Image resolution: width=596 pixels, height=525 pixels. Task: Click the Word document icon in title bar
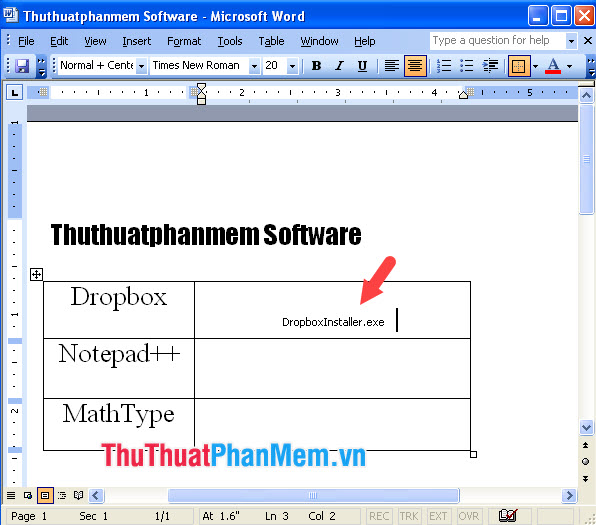pos(10,15)
